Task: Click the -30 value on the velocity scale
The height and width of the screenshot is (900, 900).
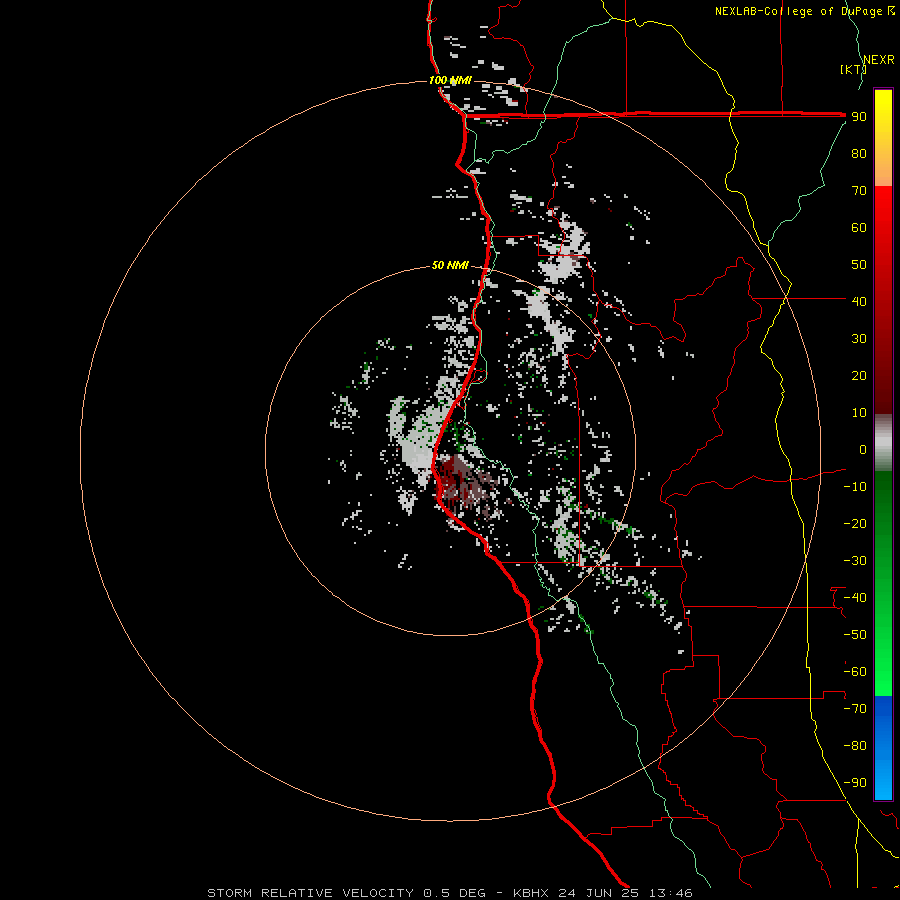Action: click(855, 561)
